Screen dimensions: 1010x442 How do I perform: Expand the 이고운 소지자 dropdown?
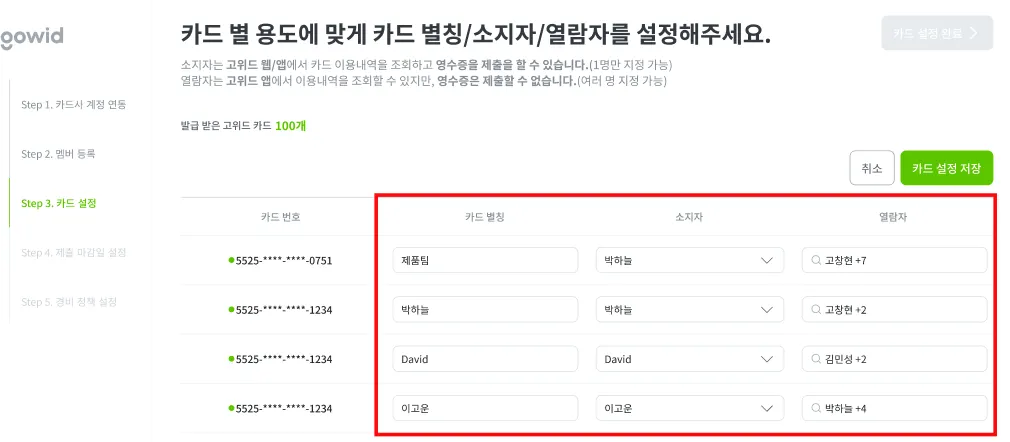point(690,408)
